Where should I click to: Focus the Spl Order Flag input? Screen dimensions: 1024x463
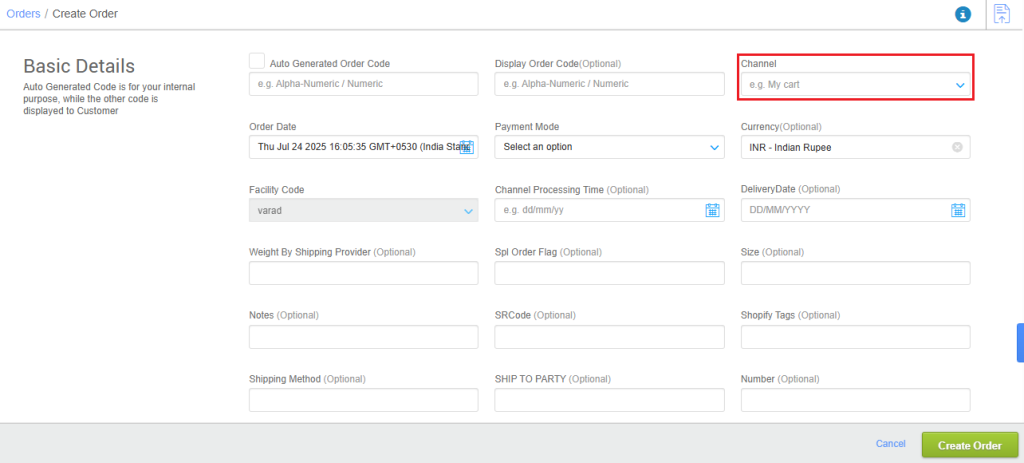(609, 273)
